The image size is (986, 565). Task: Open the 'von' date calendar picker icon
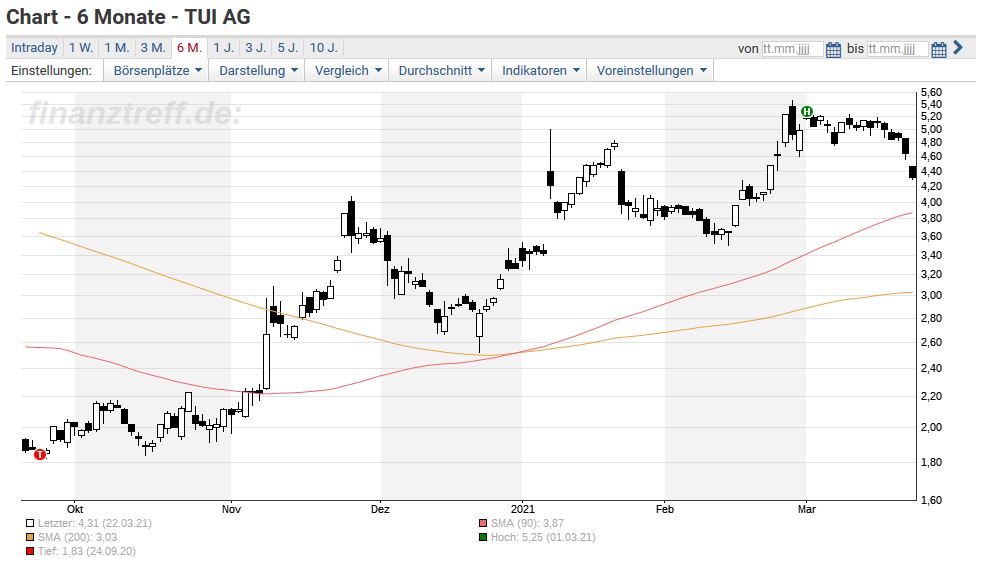[x=833, y=49]
